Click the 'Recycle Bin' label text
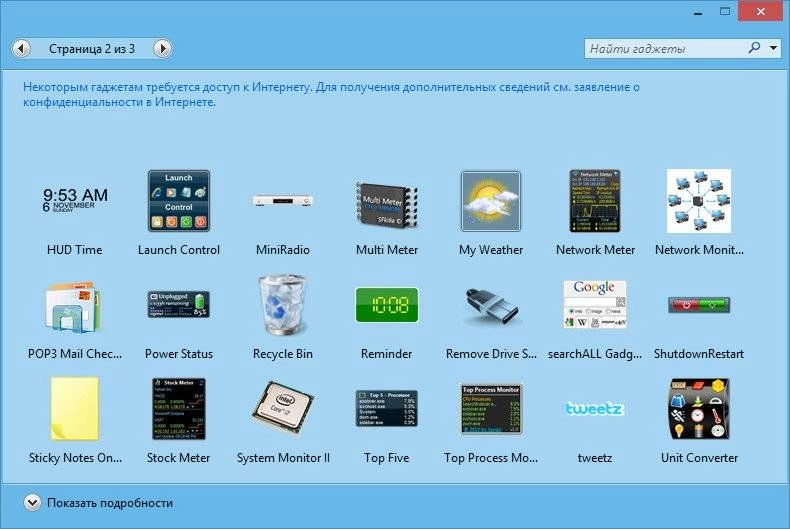790x529 pixels. click(283, 354)
